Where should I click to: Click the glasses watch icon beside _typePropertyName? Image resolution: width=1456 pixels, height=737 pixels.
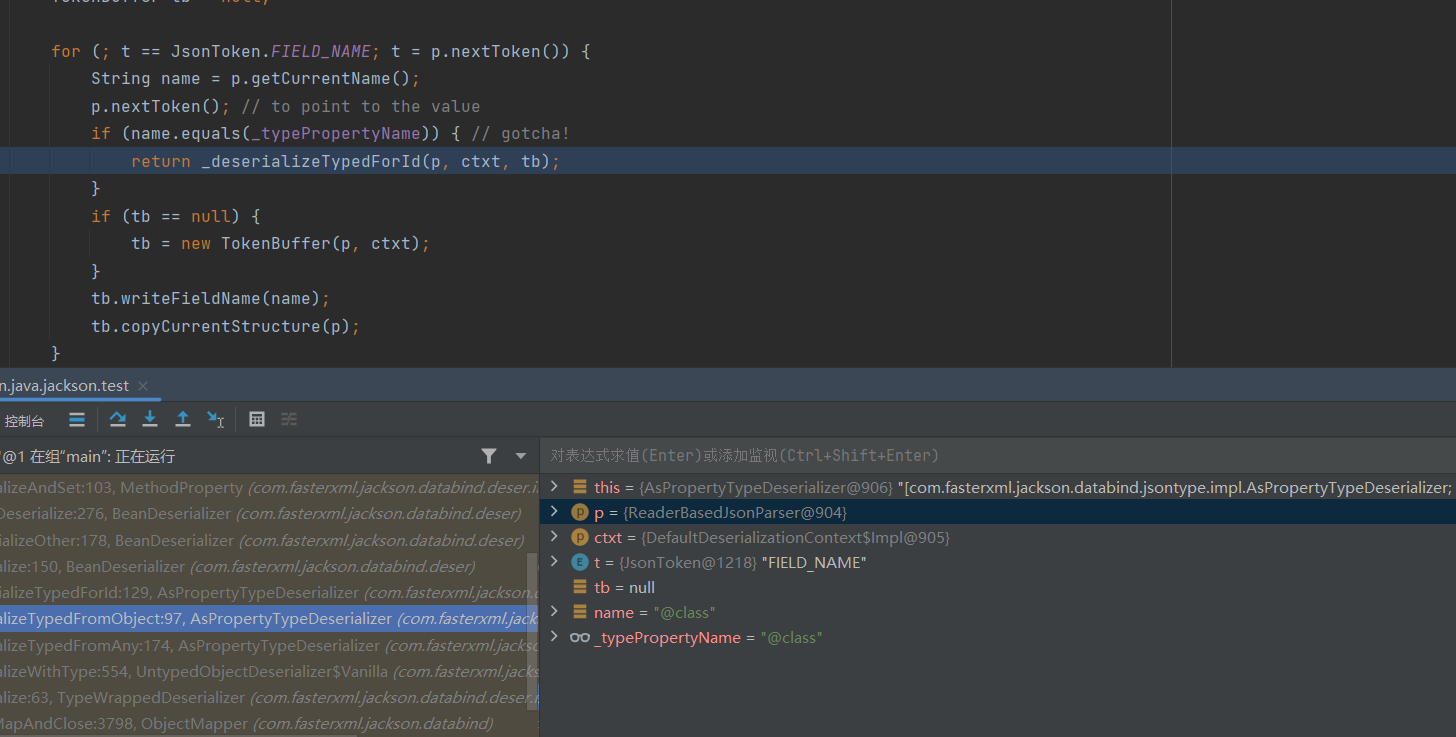pyautogui.click(x=580, y=637)
